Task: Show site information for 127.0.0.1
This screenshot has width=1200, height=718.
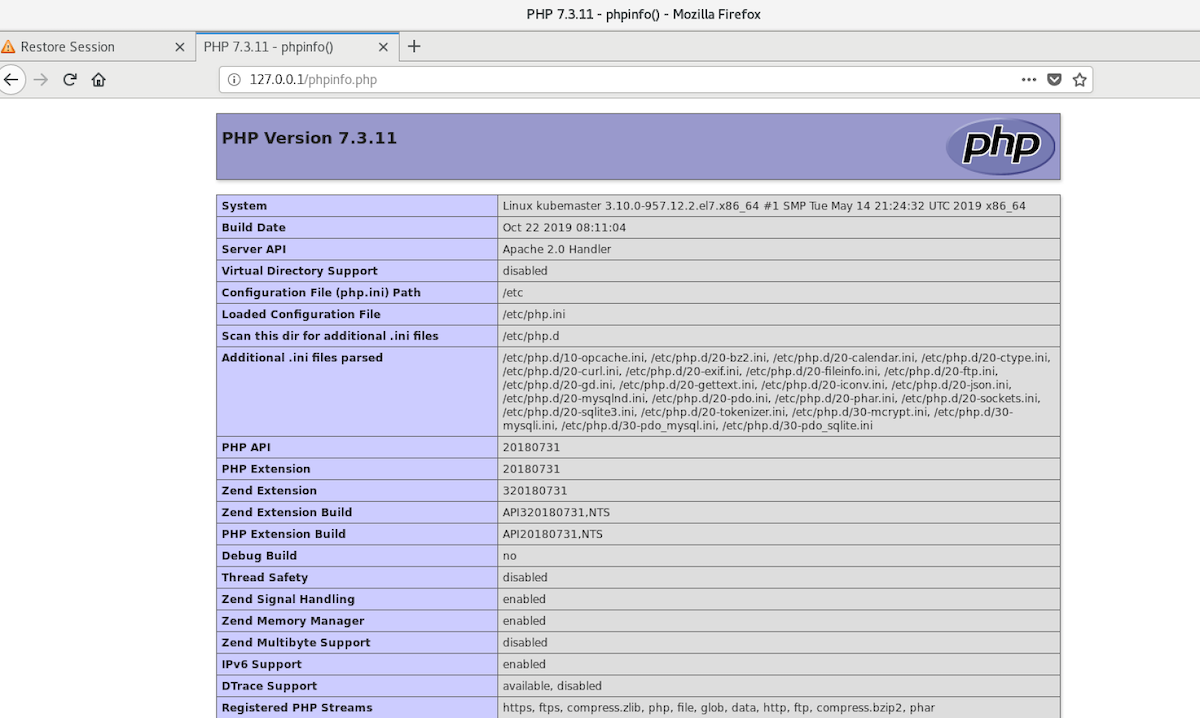Action: pyautogui.click(x=234, y=80)
